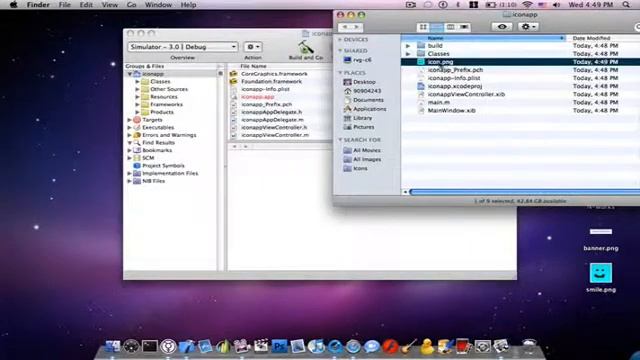Open the Apple menu
Image resolution: width=640 pixels, height=360 pixels.
[13, 5]
